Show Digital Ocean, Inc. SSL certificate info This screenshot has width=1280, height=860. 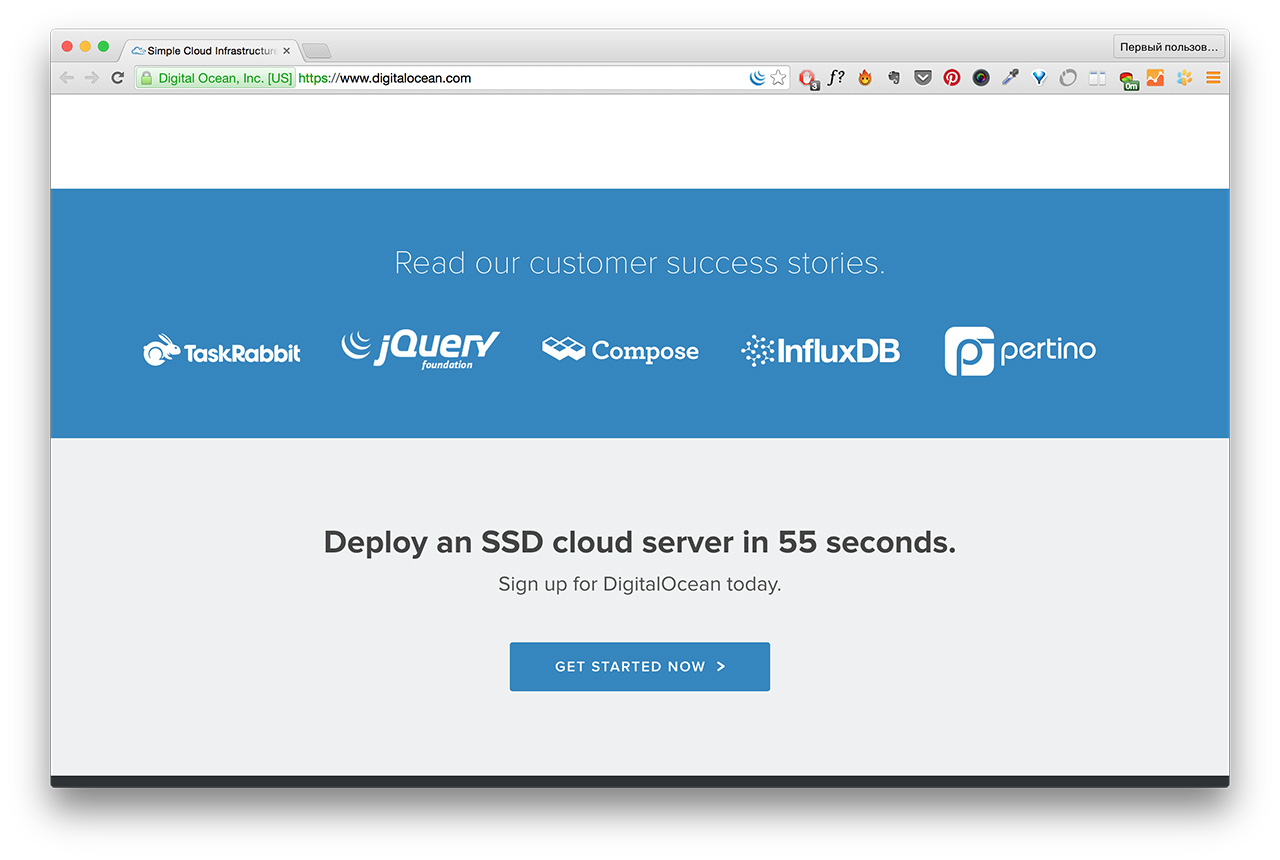[x=216, y=78]
